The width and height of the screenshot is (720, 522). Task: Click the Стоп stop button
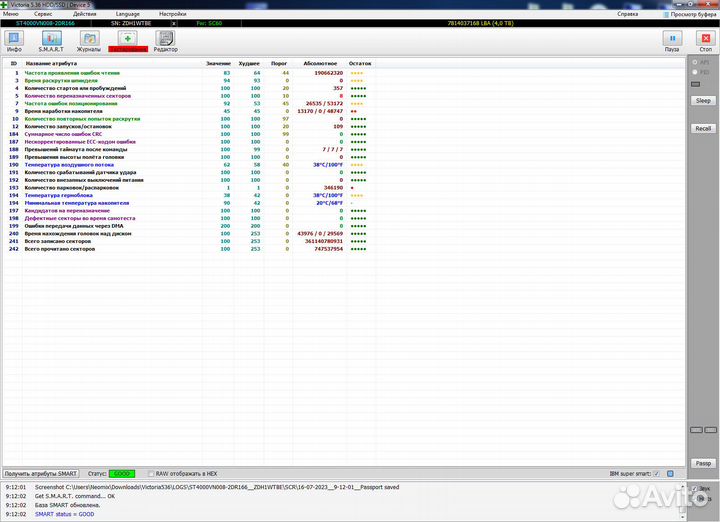[706, 41]
